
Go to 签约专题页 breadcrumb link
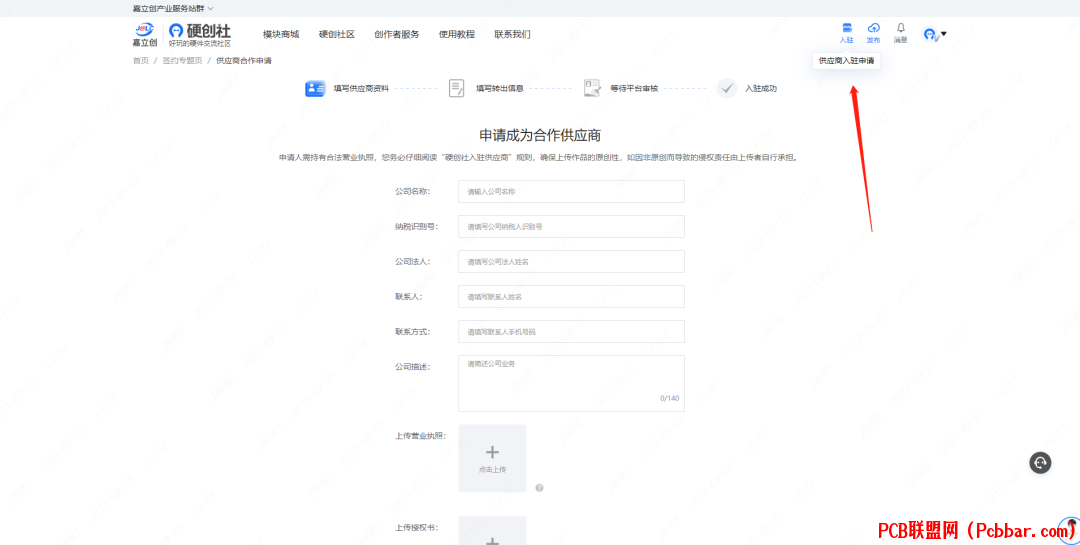coord(183,61)
